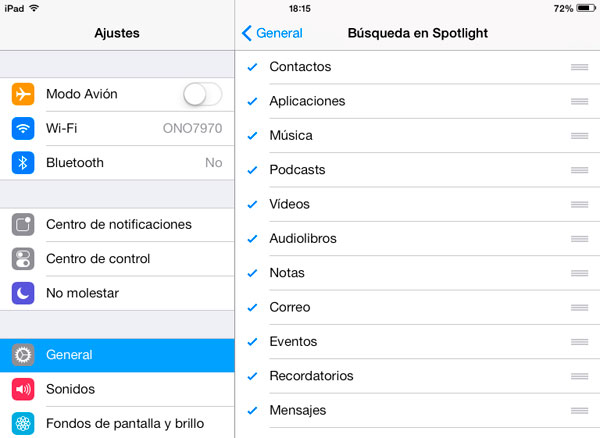
Task: Open Sonidos settings
Action: pyautogui.click(x=117, y=389)
